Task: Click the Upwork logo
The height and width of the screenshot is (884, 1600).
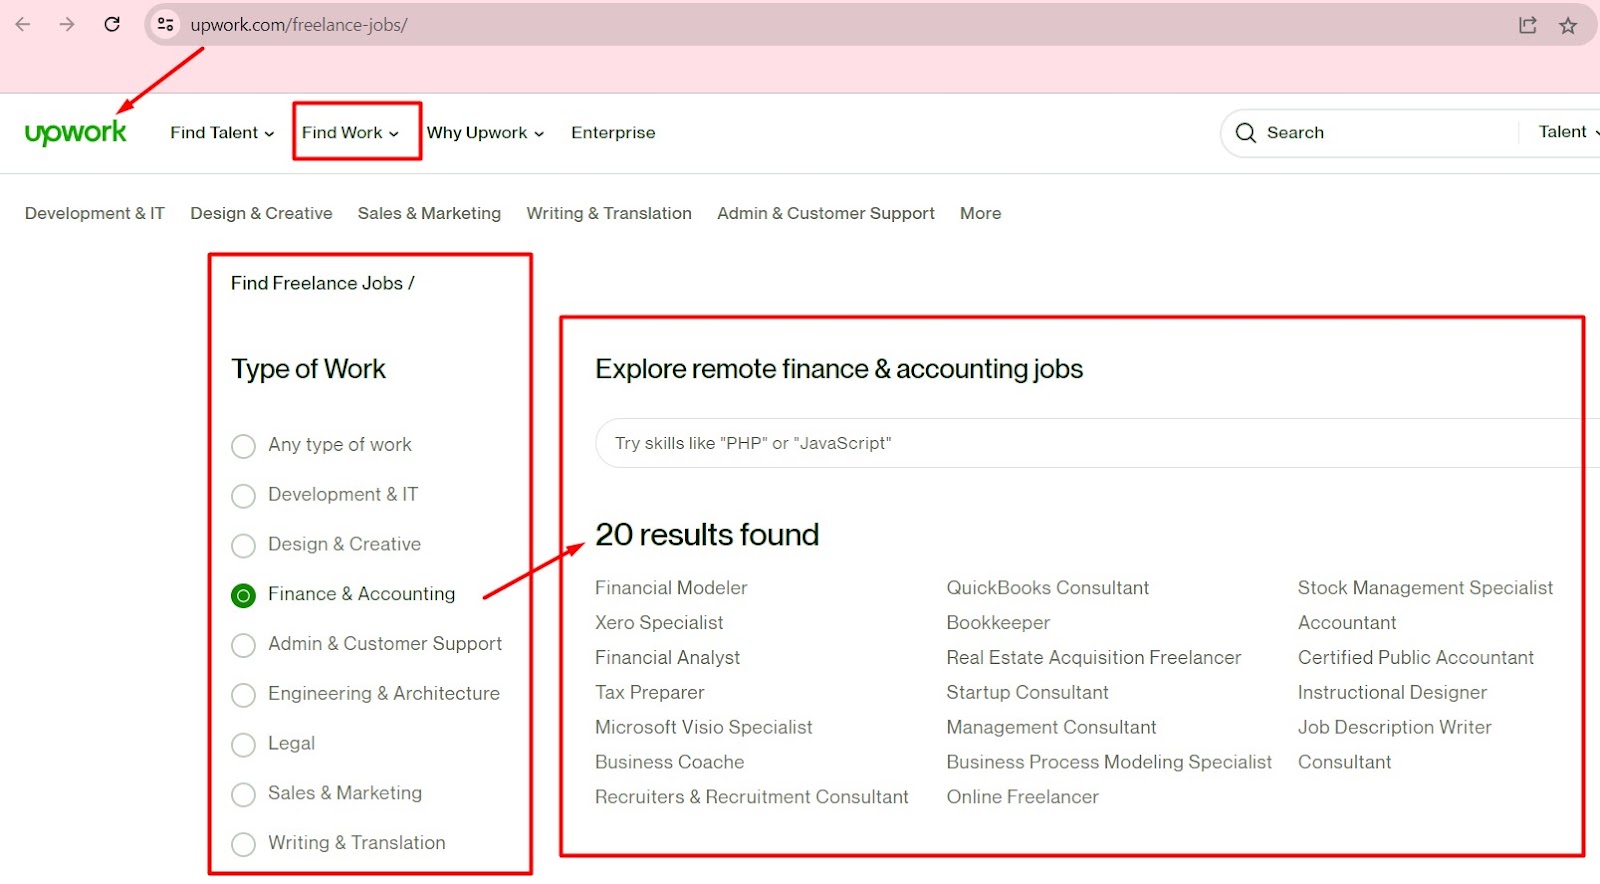Action: (76, 132)
